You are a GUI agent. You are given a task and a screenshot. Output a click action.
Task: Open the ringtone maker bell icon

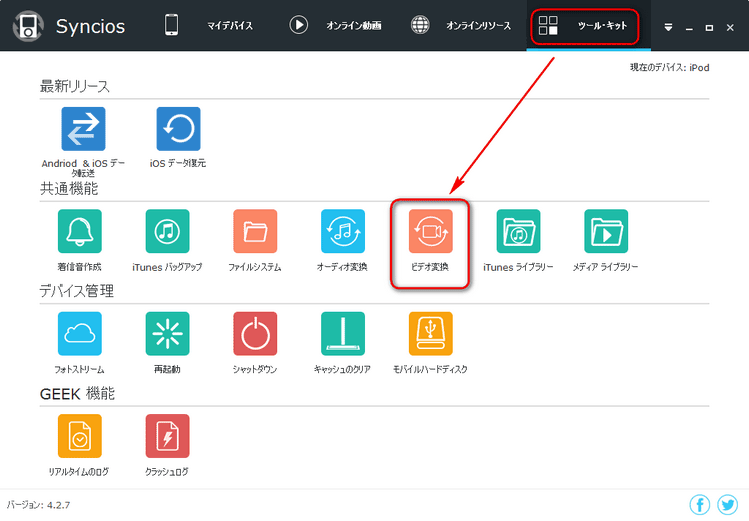point(80,231)
